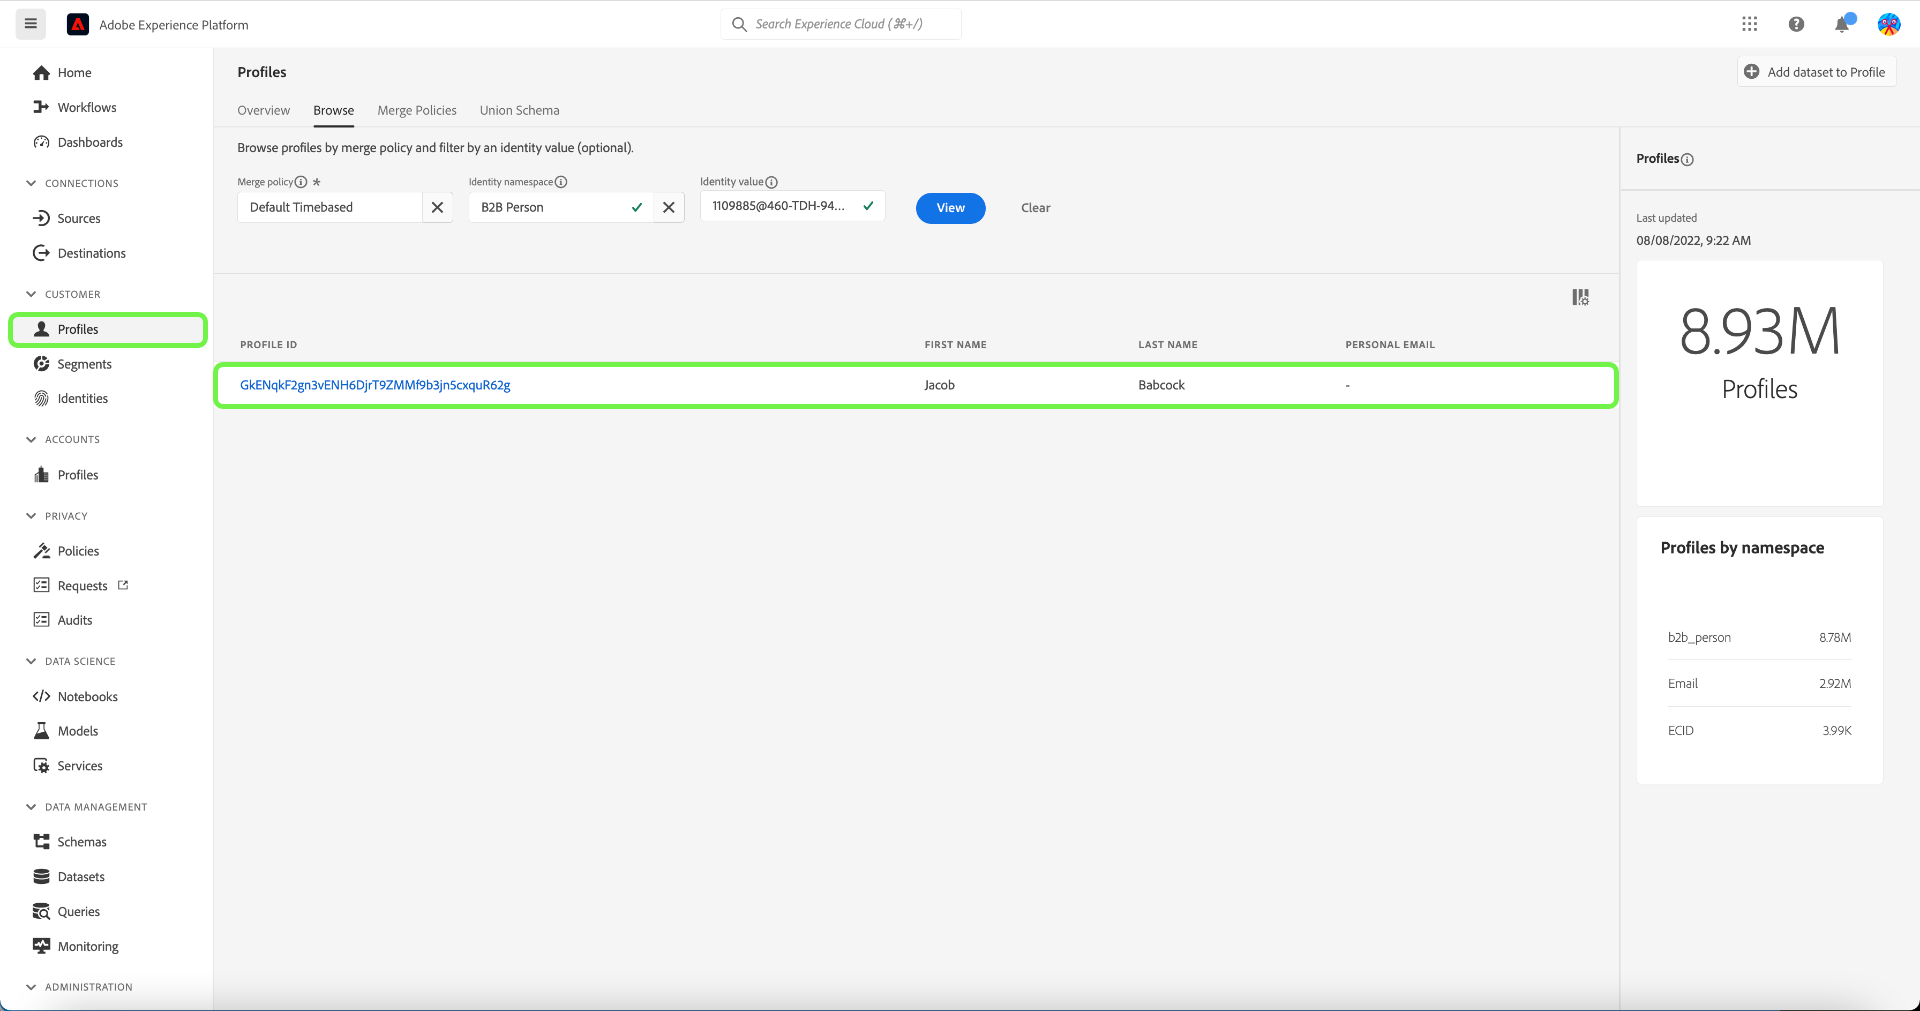
Task: Click Add dataset to Profile
Action: click(x=1816, y=72)
